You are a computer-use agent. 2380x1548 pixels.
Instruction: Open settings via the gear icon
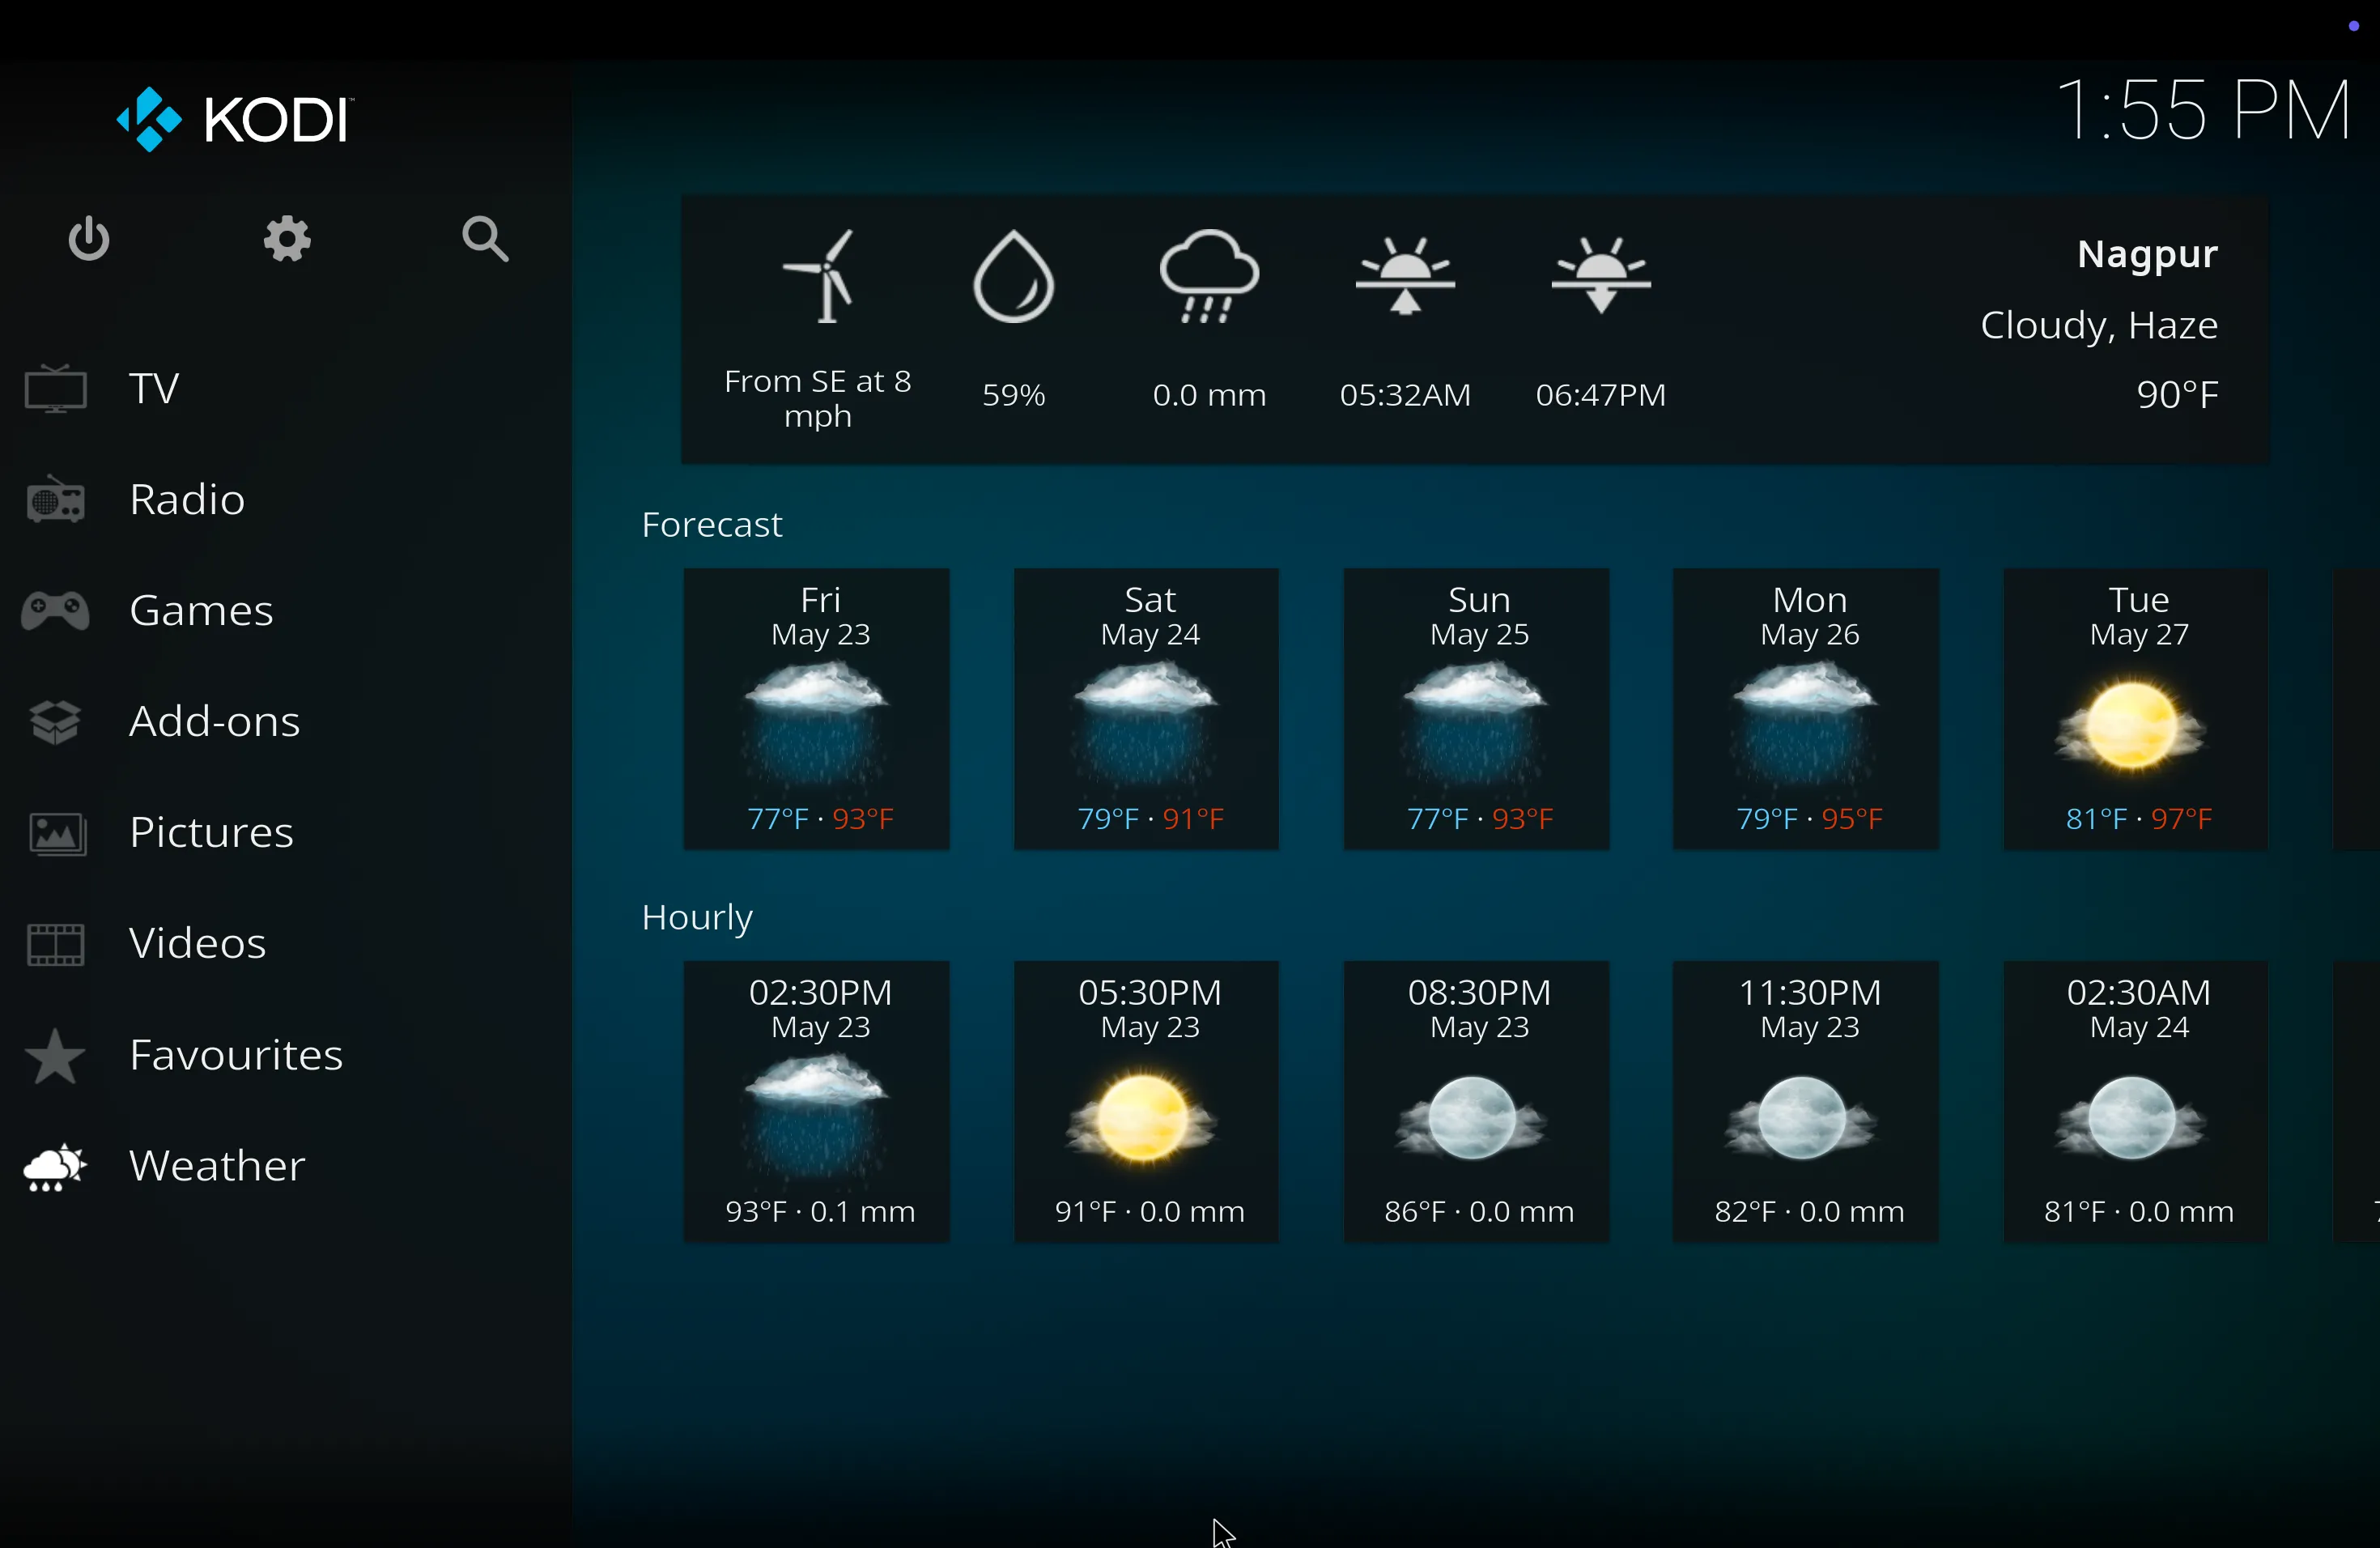[287, 239]
